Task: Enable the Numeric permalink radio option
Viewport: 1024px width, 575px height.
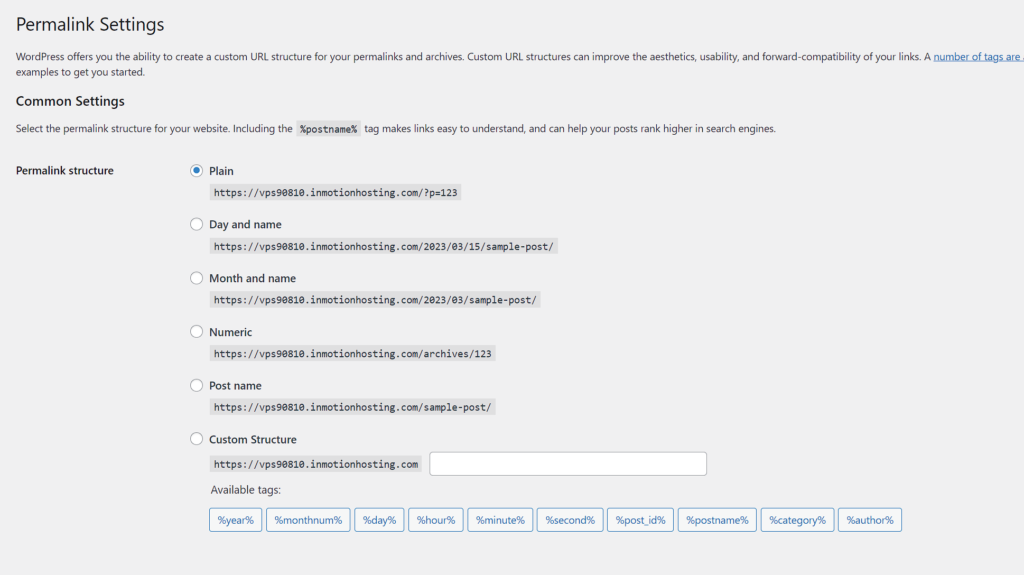Action: pyautogui.click(x=196, y=332)
